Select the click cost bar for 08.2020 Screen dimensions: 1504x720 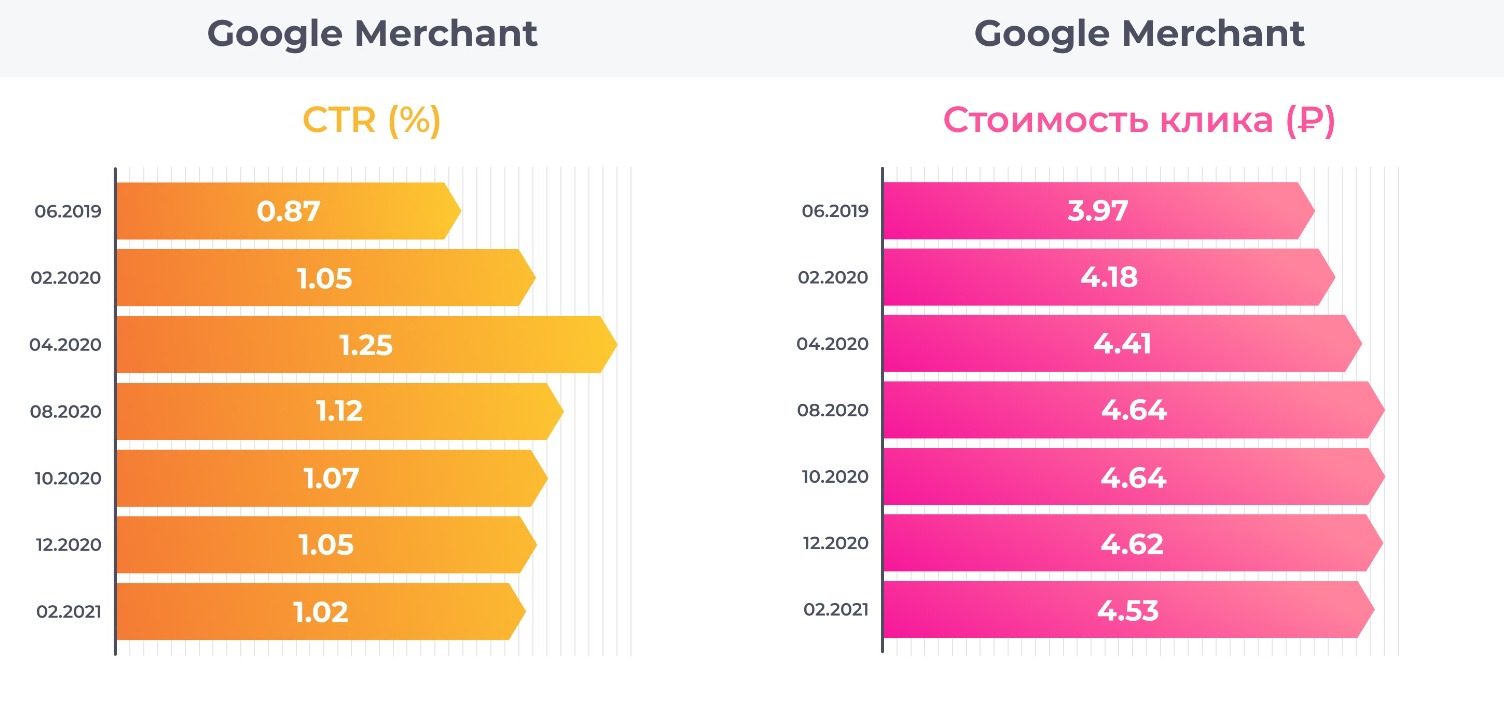tap(1133, 410)
